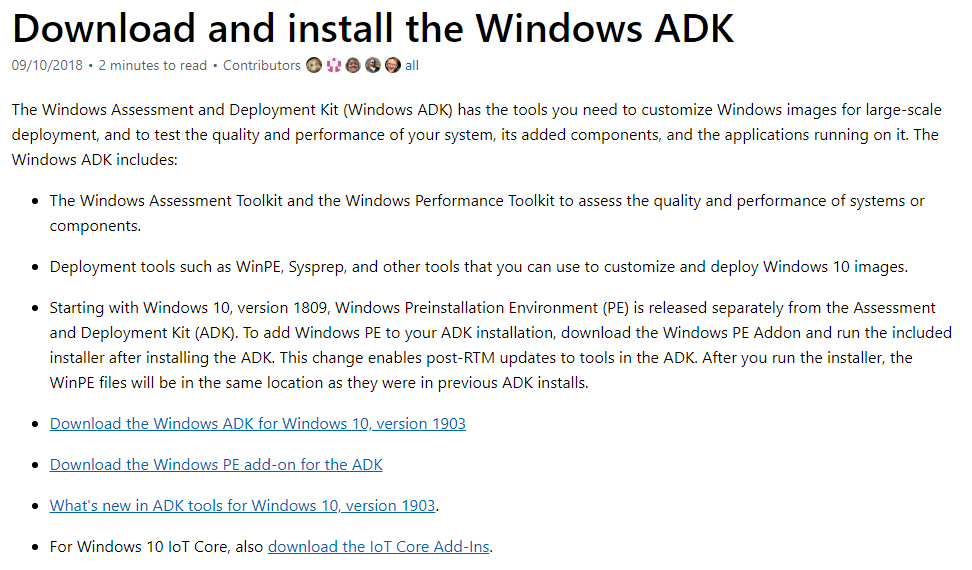The height and width of the screenshot is (570, 972).
Task: Open the pink pixel-pattern contributor avatar
Action: pos(334,65)
